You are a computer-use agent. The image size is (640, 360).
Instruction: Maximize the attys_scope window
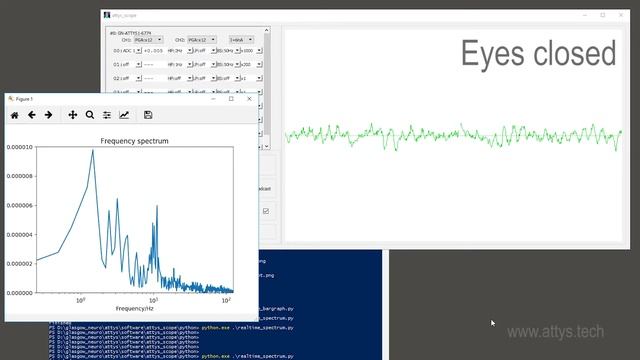point(603,15)
